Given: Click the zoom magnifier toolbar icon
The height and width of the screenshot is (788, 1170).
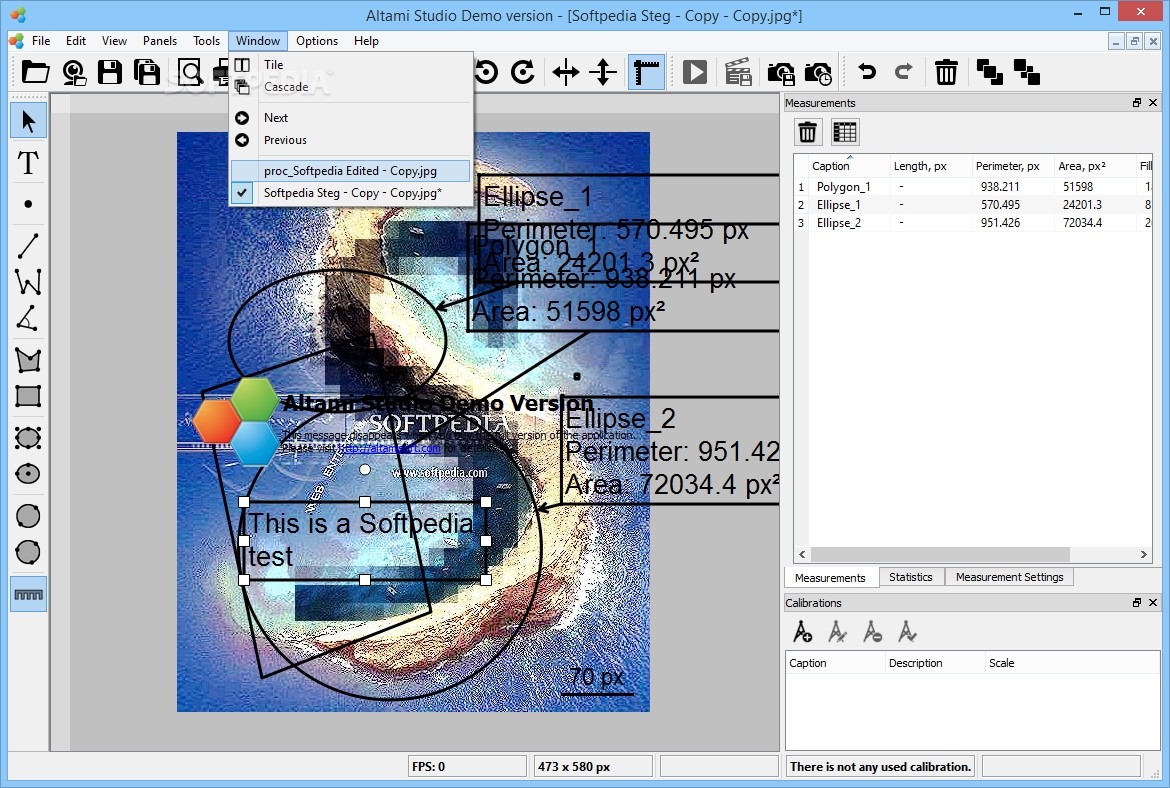Looking at the screenshot, I should click(190, 72).
